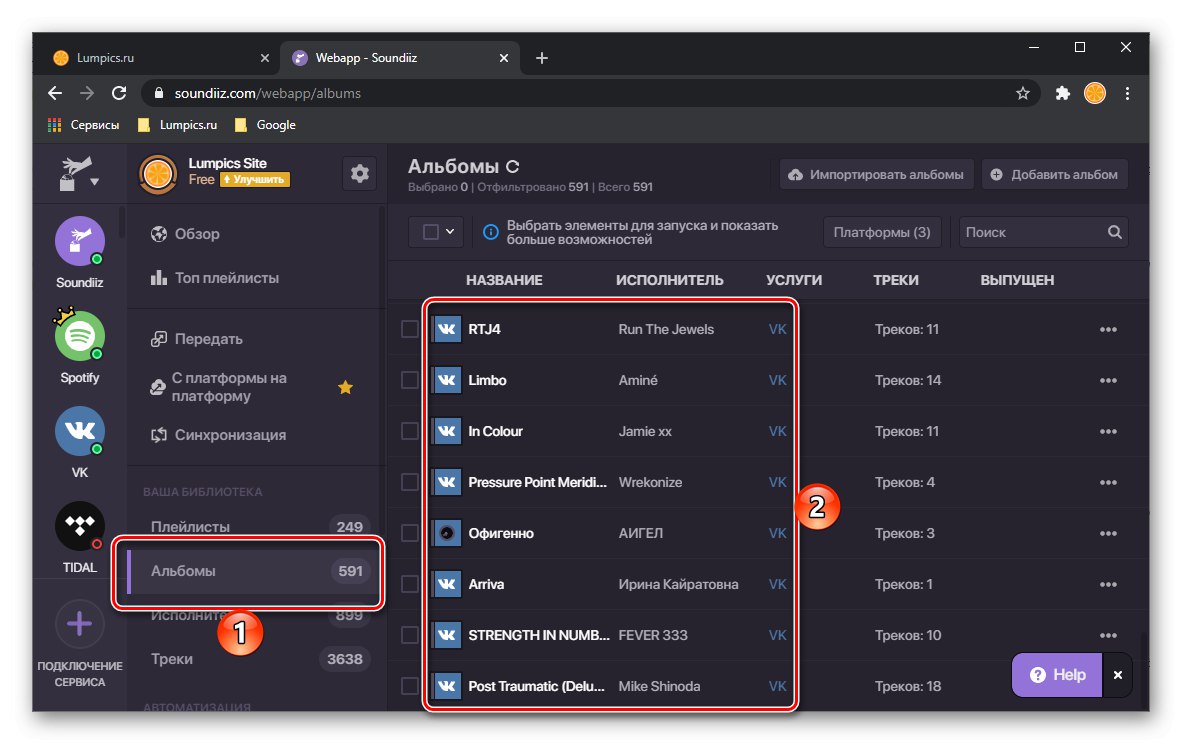Open the Google bookmark folder
Image resolution: width=1182 pixels, height=744 pixels.
(x=265, y=125)
